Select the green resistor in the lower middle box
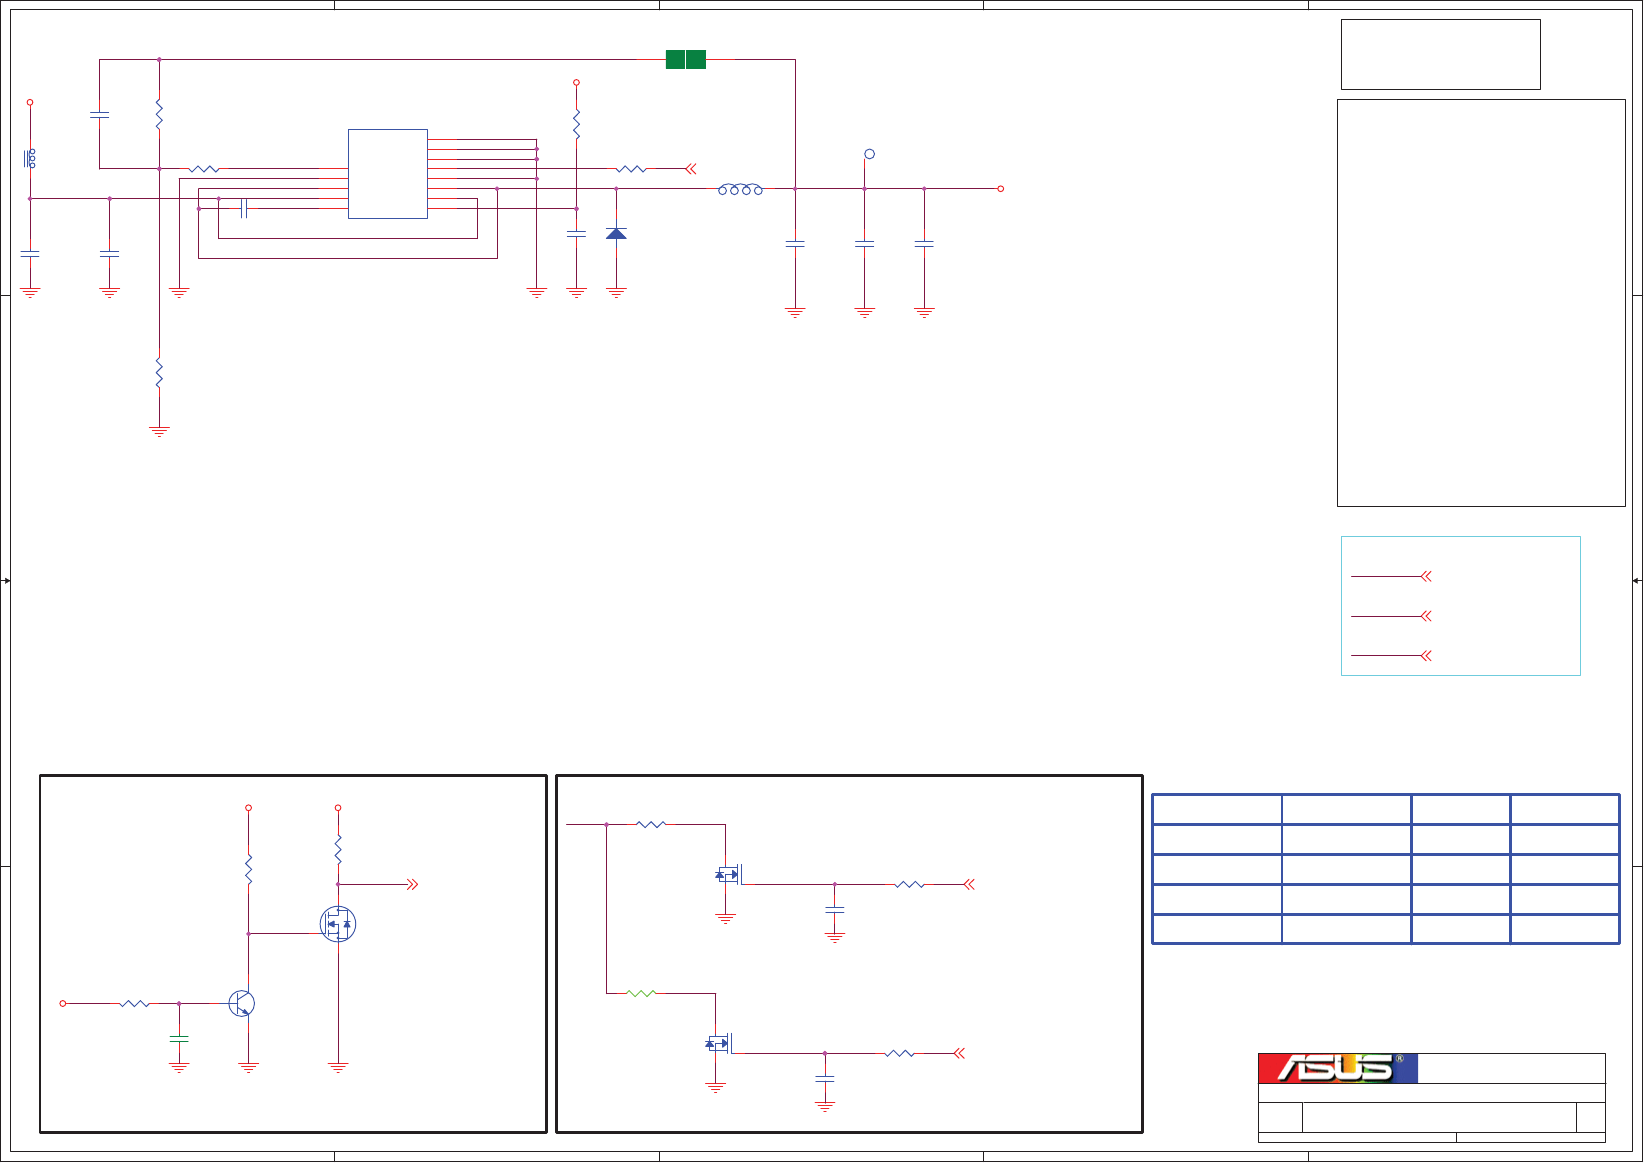Screen dimensions: 1644x1163 [x=641, y=993]
